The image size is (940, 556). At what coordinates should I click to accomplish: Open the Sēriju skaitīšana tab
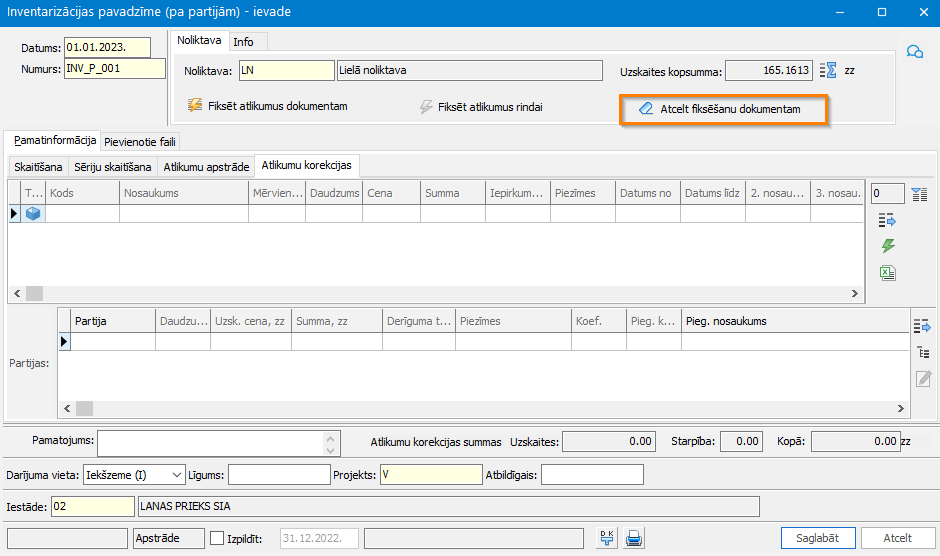tap(113, 167)
